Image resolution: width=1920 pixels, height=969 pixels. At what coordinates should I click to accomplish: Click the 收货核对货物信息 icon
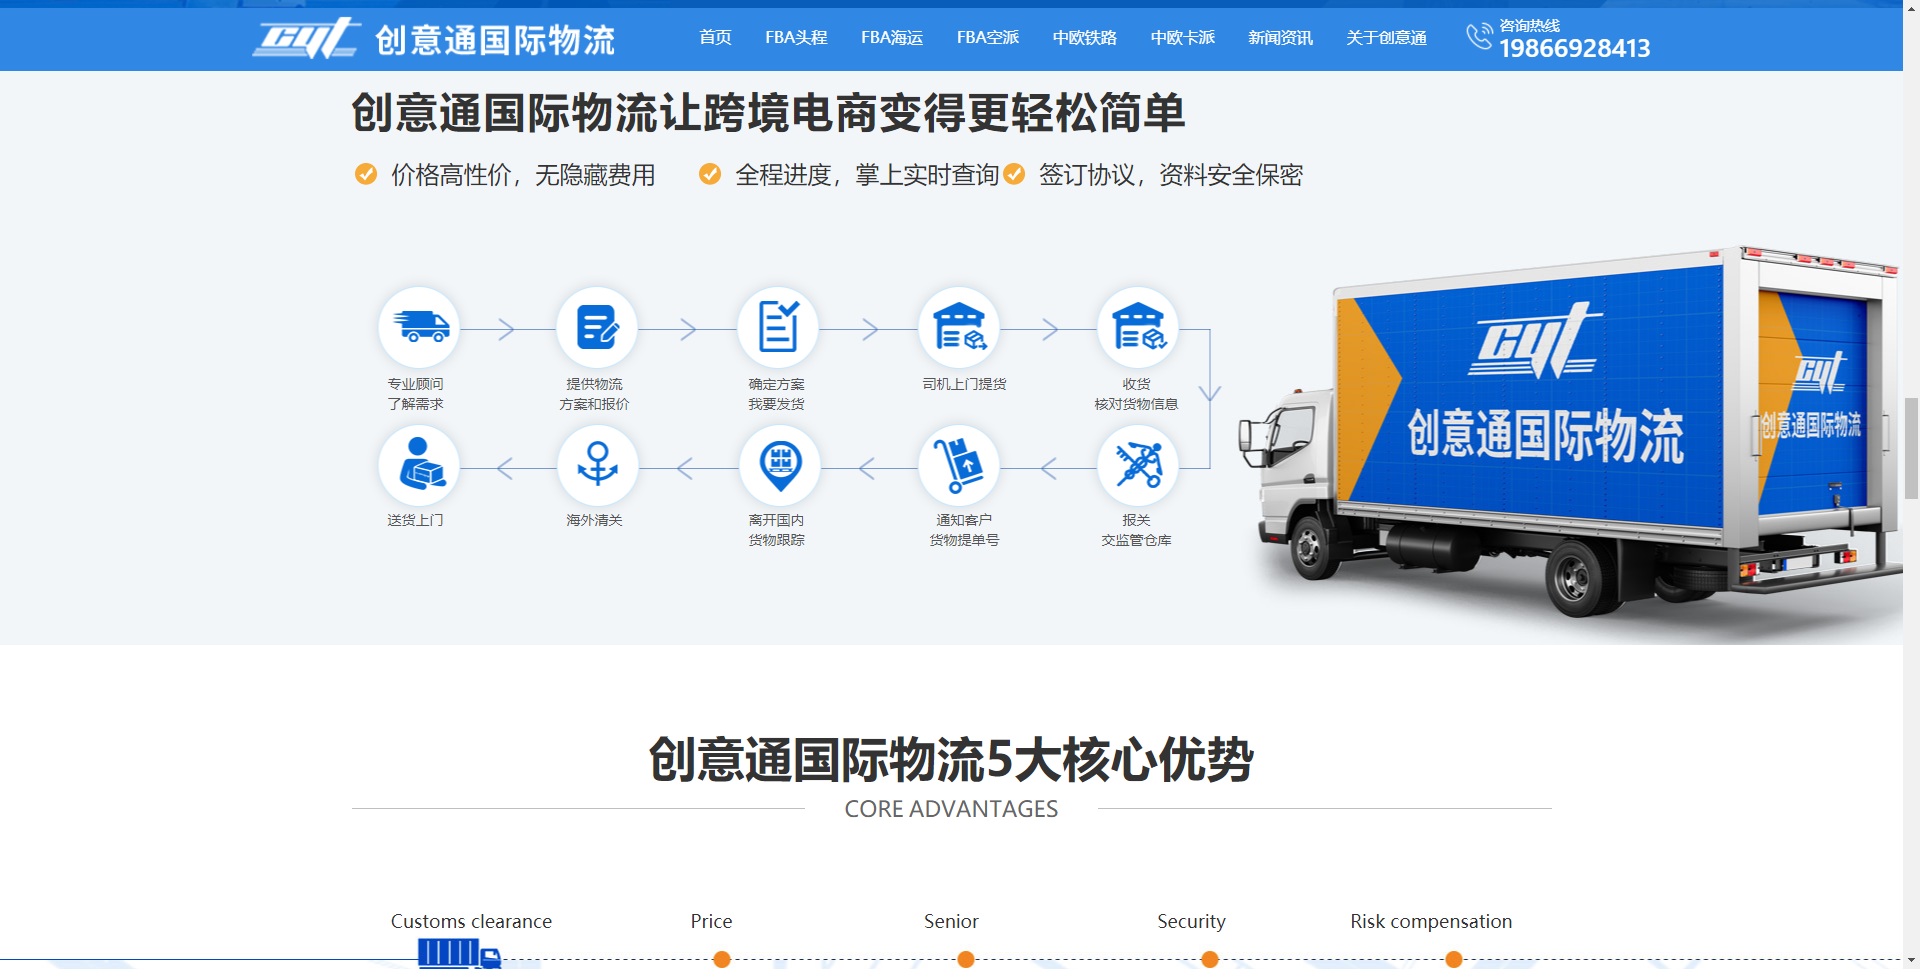(1139, 327)
